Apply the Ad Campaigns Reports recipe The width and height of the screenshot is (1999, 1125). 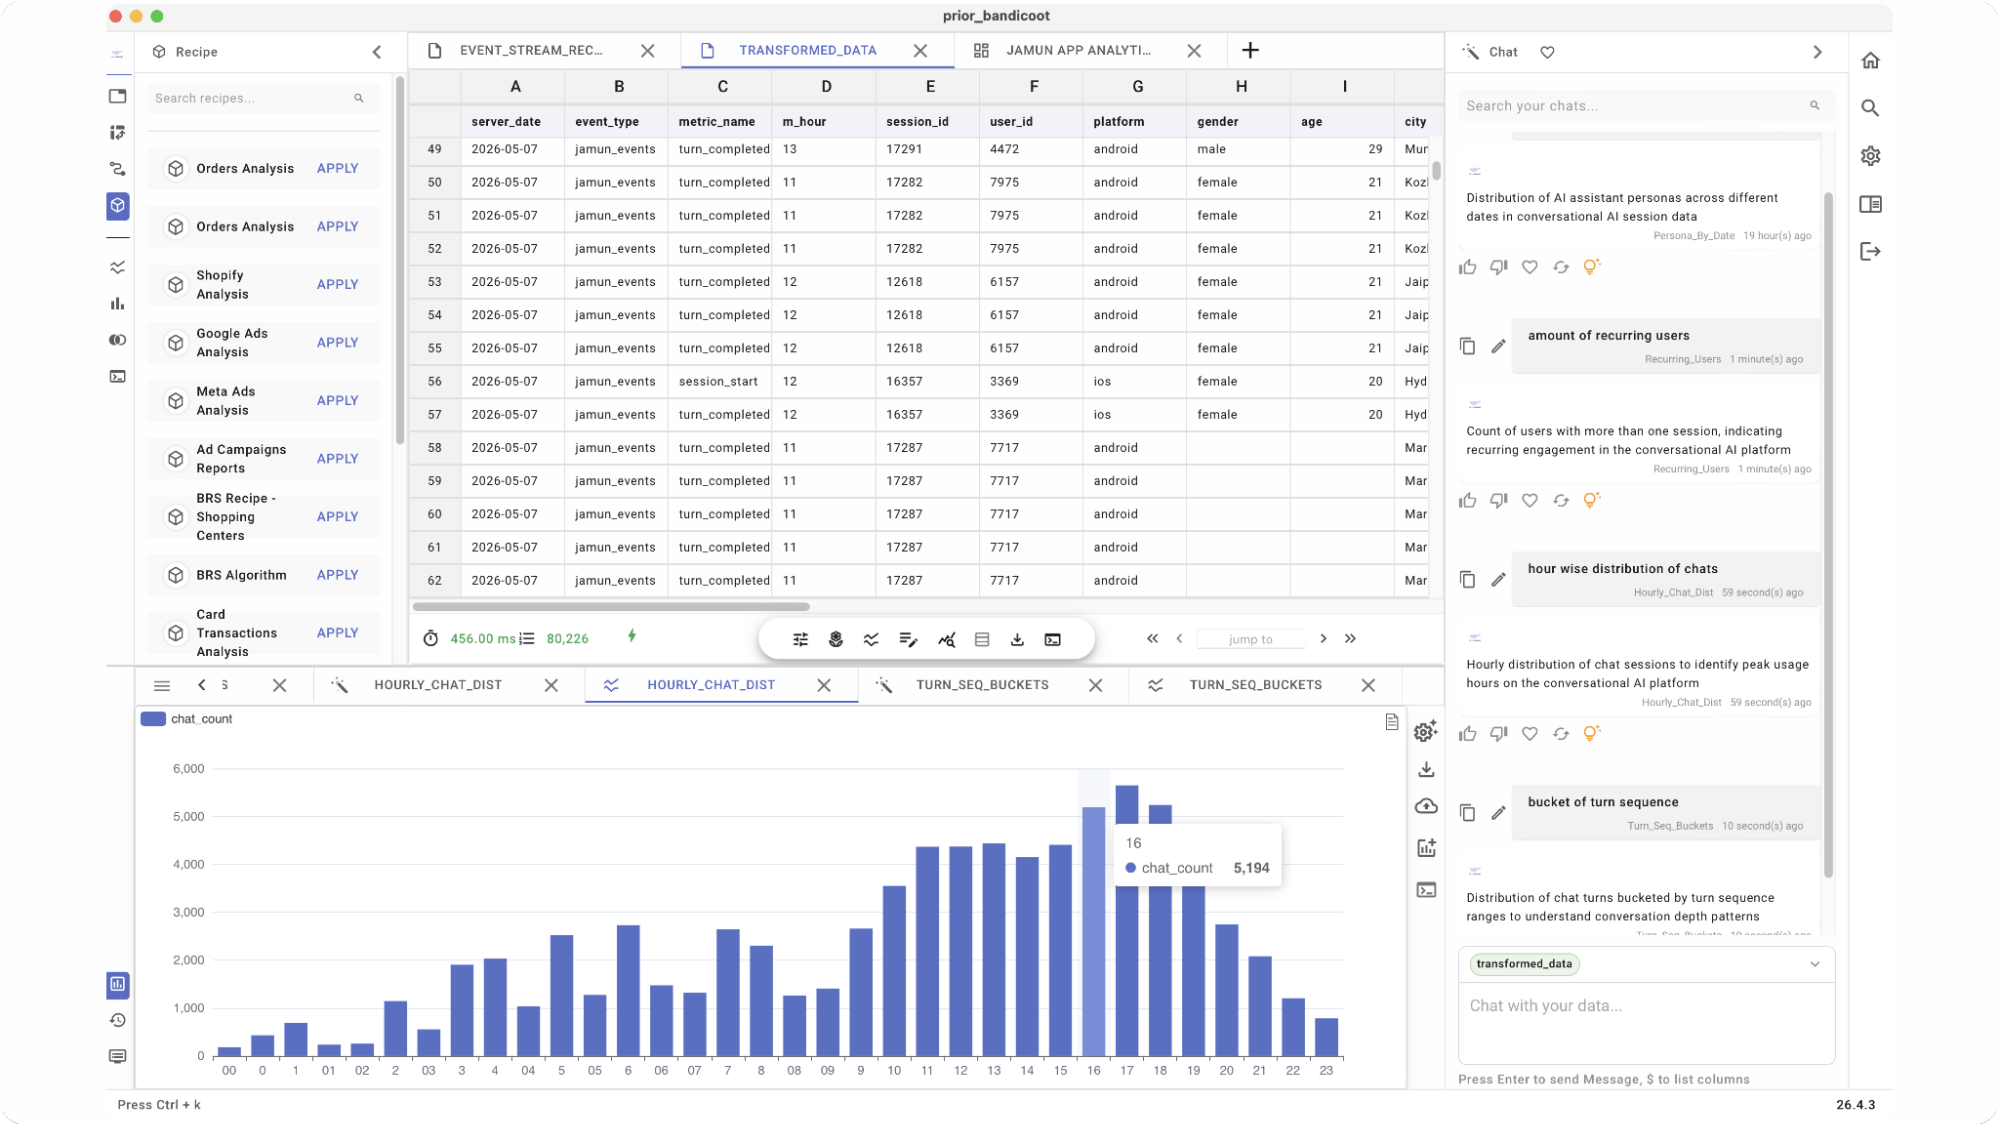tap(337, 459)
